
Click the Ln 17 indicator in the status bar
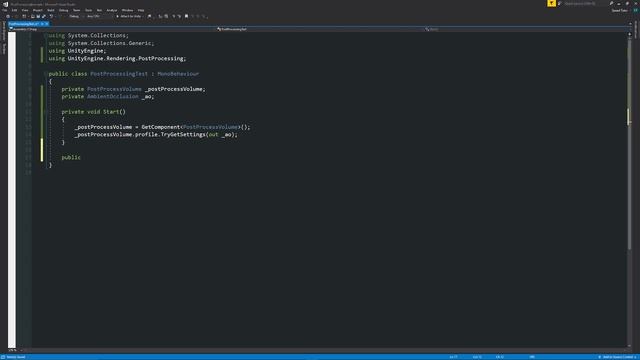click(453, 357)
